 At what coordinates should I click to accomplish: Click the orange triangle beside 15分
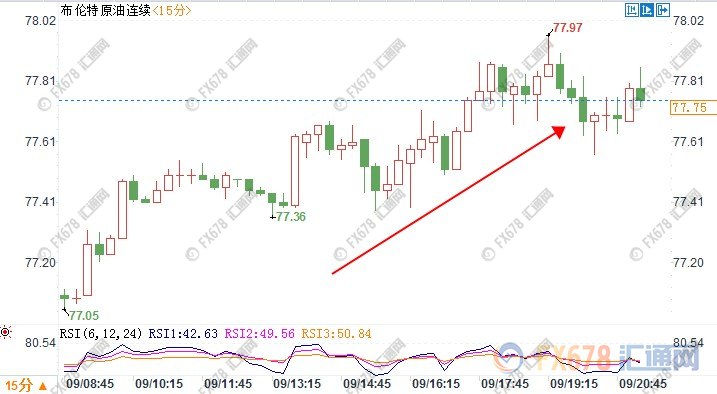43,386
